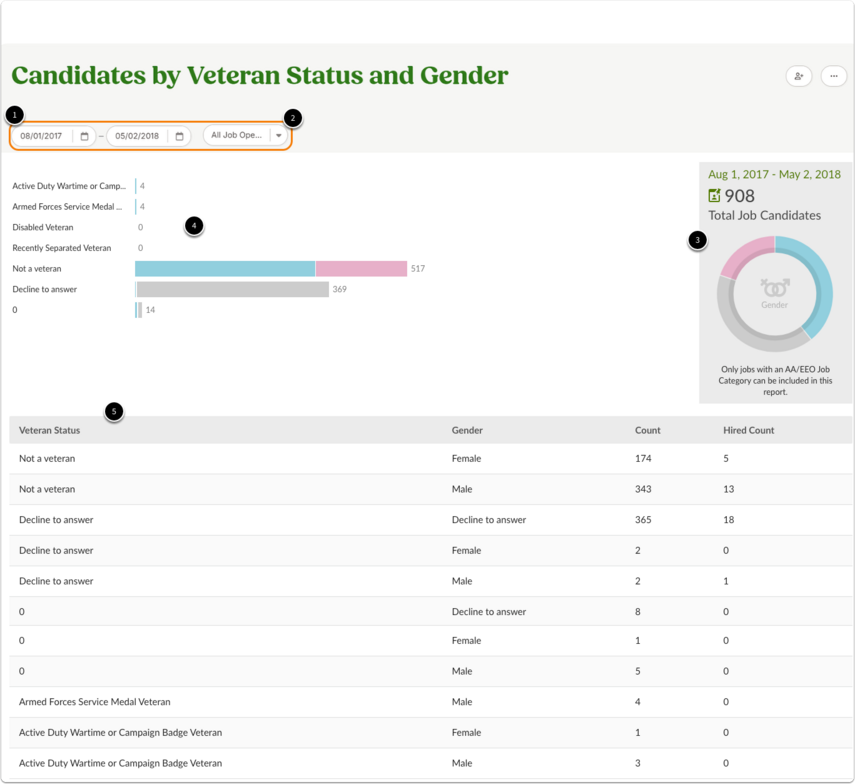Click the Recently Separated Veteran chart label
Viewport: 855px width, 784px height.
click(x=62, y=248)
